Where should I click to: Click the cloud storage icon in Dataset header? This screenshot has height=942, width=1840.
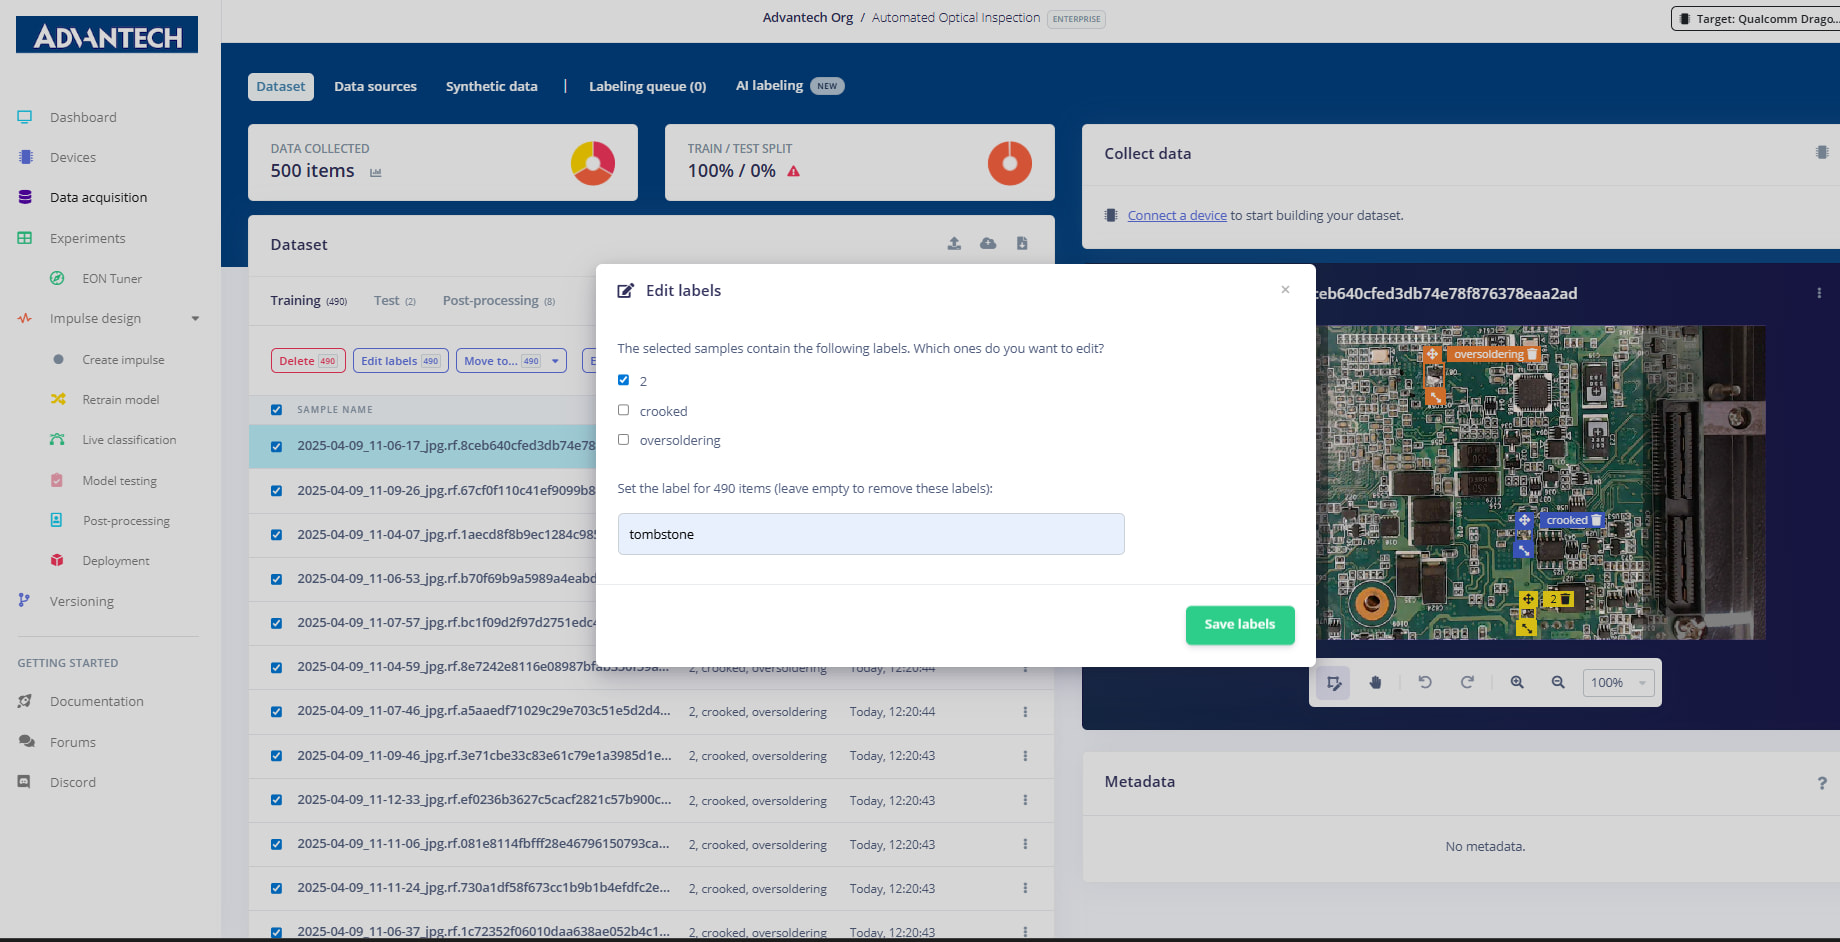pyautogui.click(x=988, y=243)
